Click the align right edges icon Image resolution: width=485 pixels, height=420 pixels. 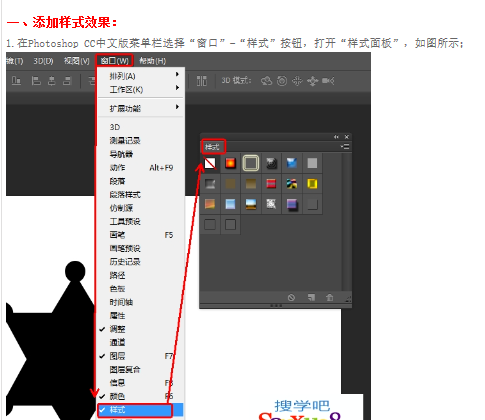pos(67,81)
